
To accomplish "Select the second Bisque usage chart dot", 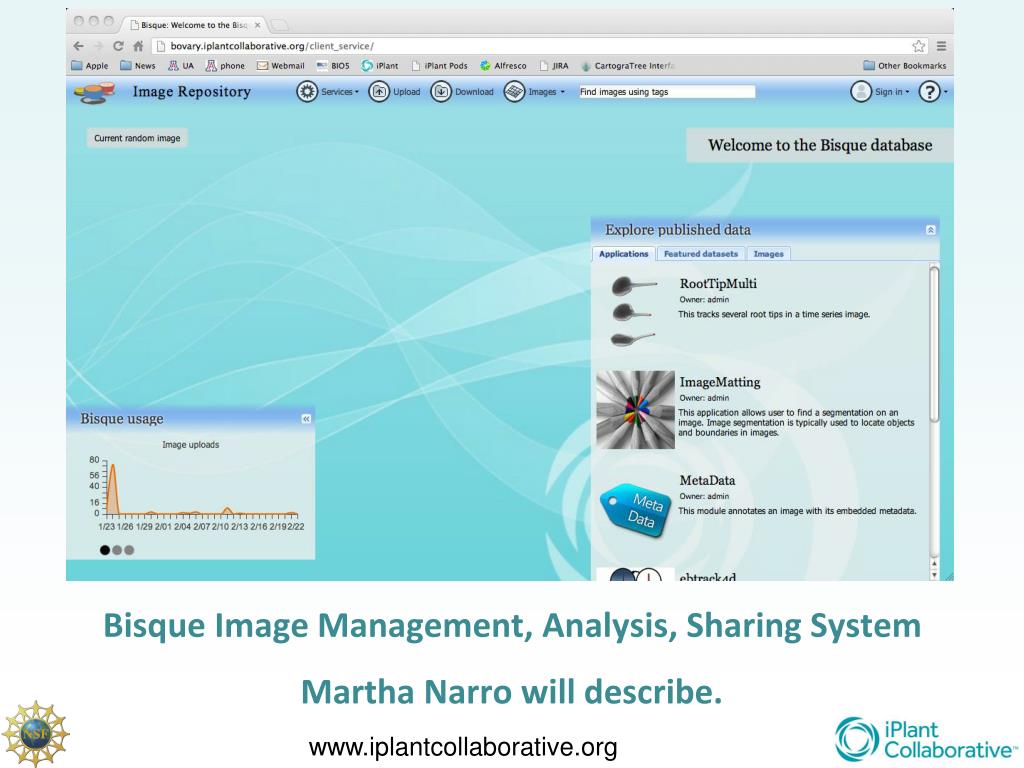I will pos(117,550).
